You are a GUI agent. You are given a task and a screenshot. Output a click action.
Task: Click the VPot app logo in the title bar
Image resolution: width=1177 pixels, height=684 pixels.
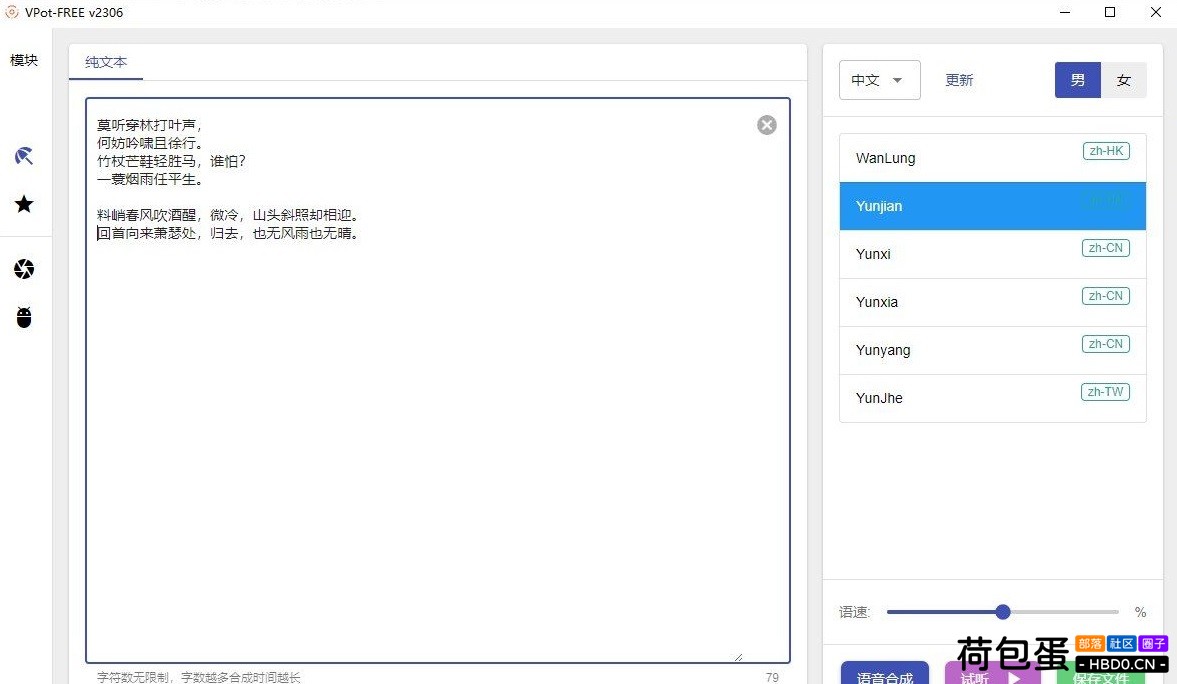pyautogui.click(x=11, y=12)
